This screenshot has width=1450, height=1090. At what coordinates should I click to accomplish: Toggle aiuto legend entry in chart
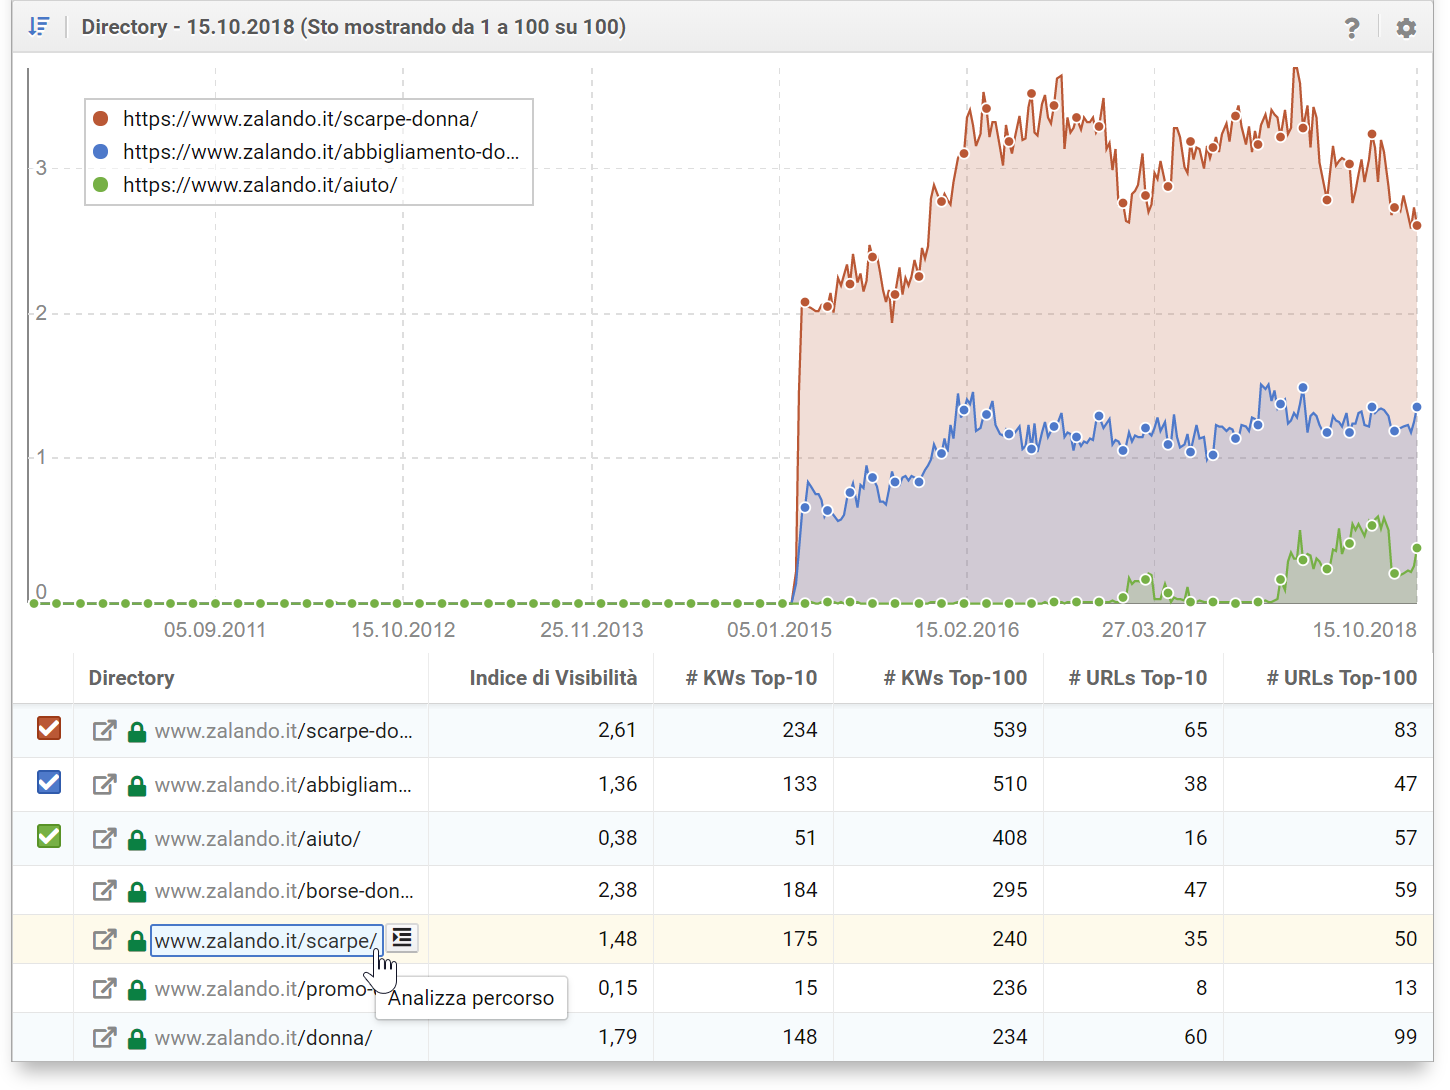tap(245, 185)
